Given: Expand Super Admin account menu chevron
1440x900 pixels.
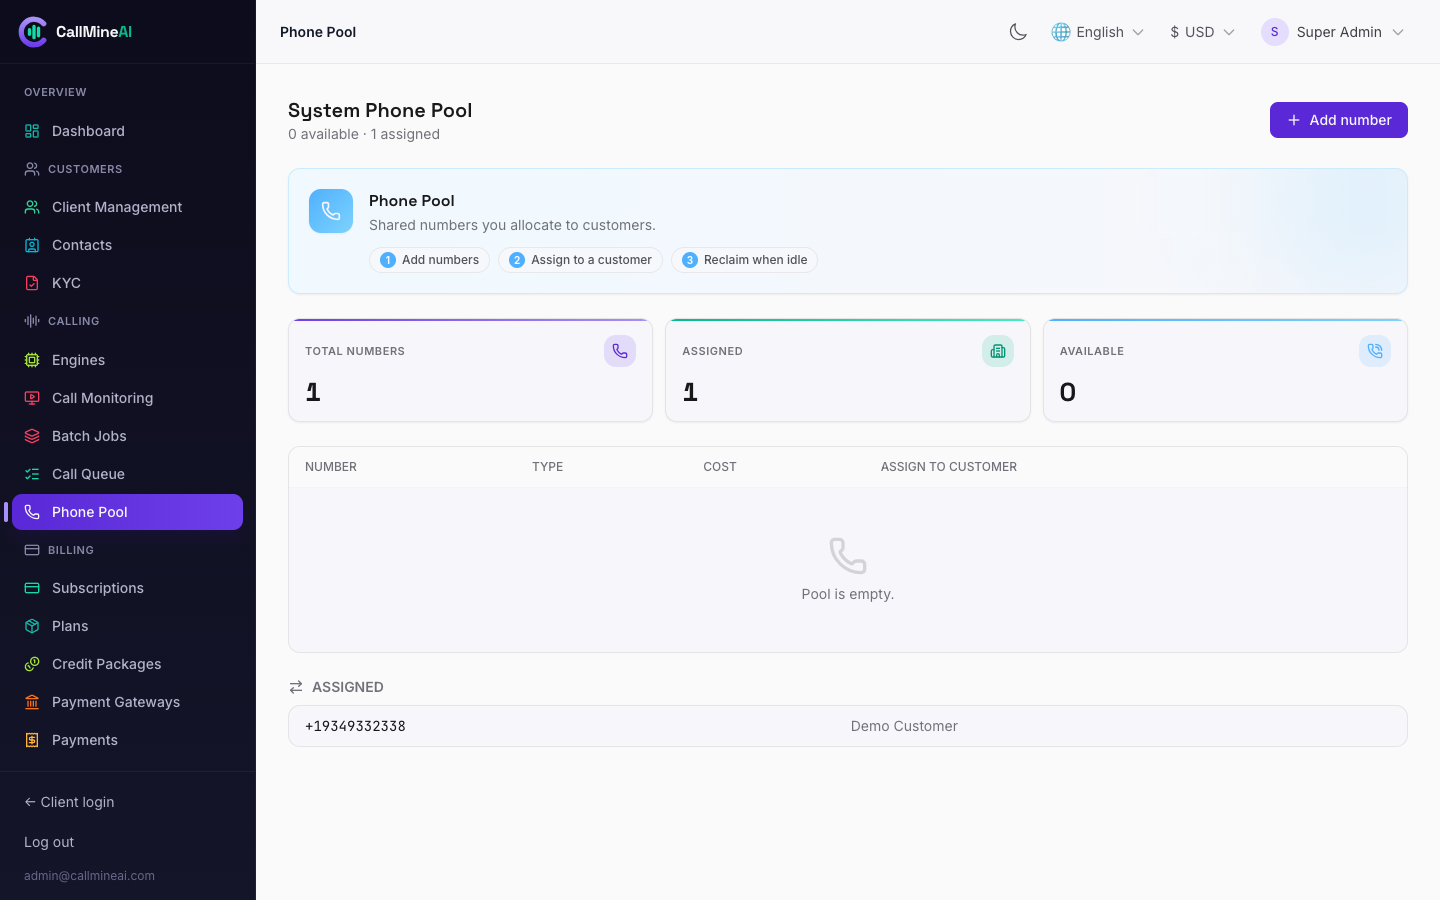Looking at the screenshot, I should 1398,32.
